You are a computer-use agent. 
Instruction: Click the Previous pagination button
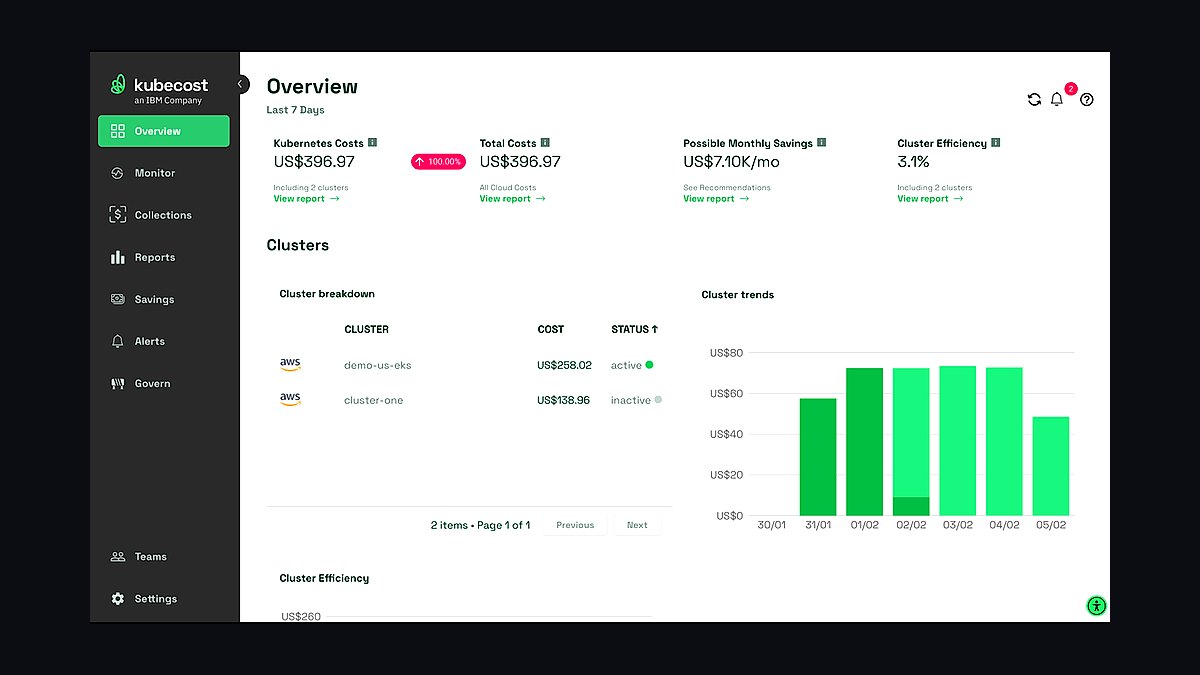(x=575, y=525)
